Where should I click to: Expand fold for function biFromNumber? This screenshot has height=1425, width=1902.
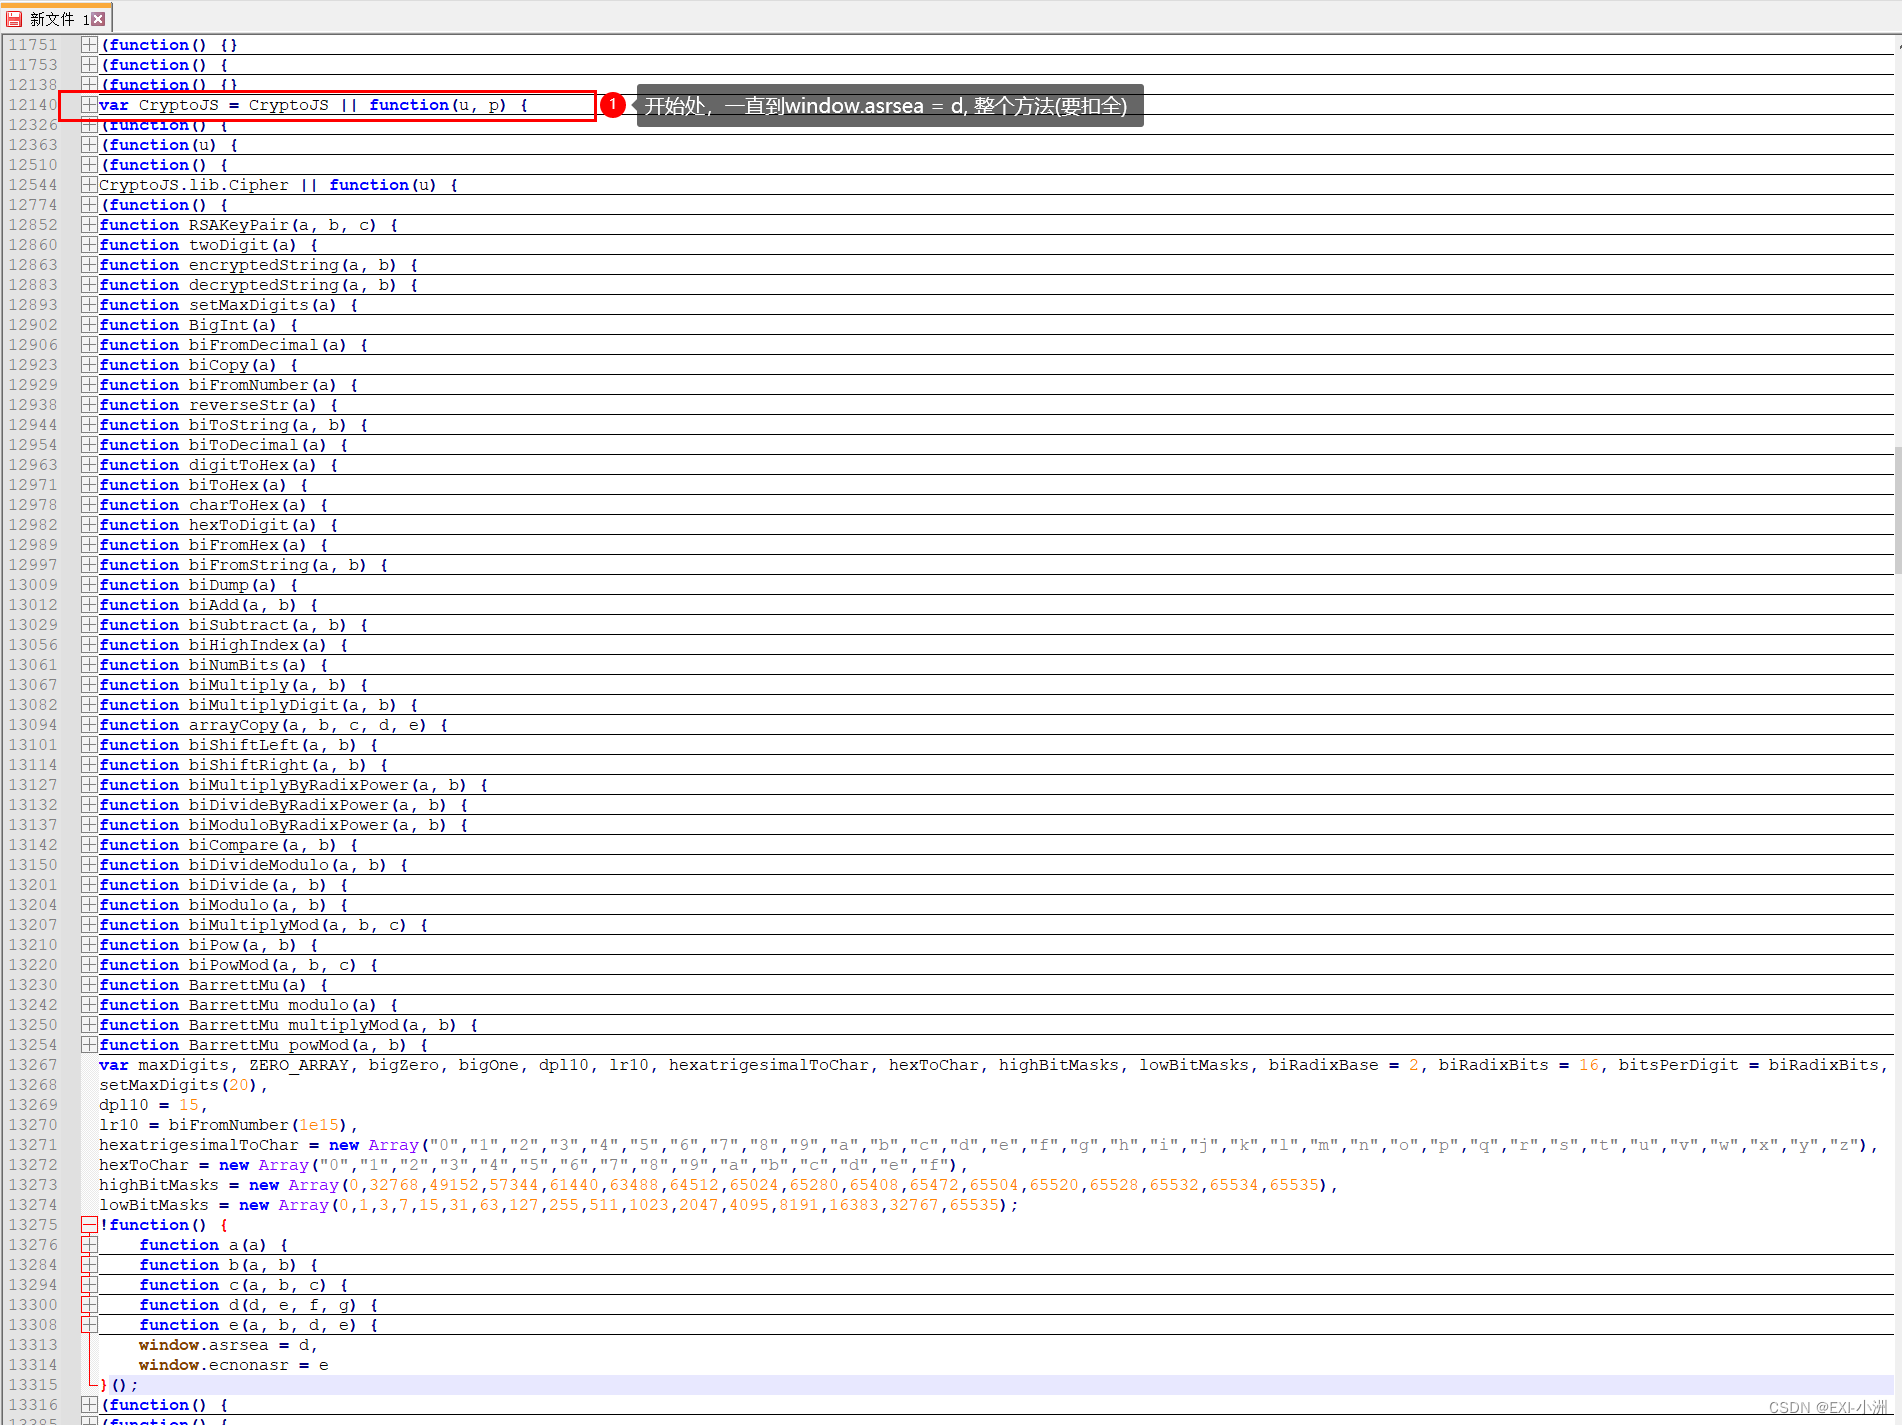(89, 385)
